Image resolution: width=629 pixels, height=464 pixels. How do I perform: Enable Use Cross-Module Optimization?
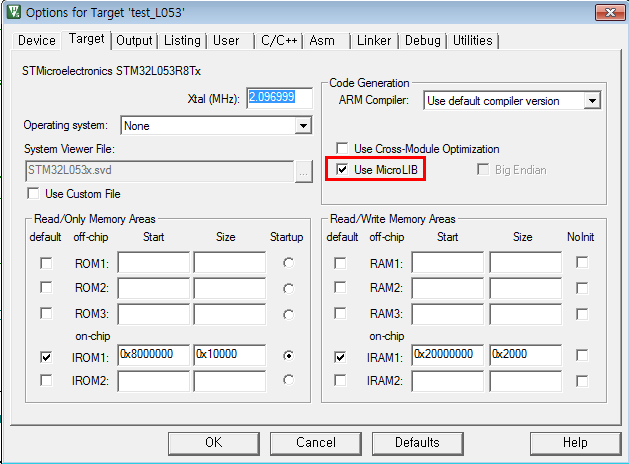coord(342,148)
